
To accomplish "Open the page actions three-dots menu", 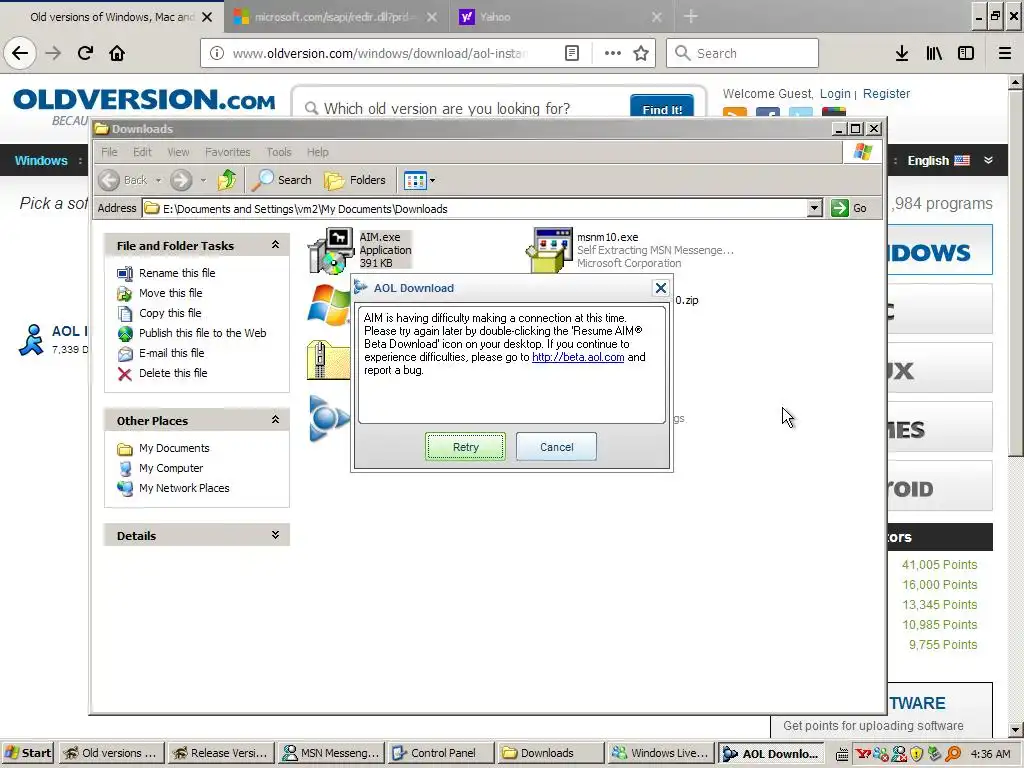I will (613, 53).
